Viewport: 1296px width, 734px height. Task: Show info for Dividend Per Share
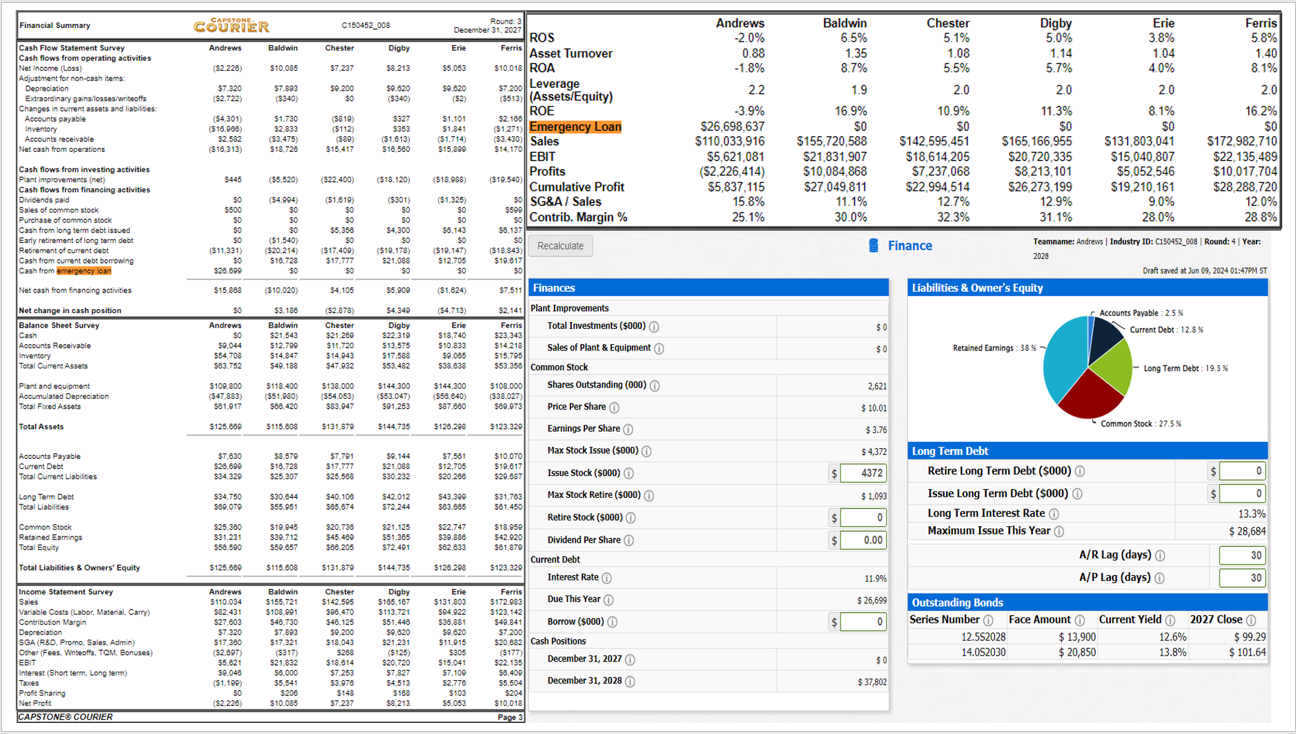(x=629, y=540)
